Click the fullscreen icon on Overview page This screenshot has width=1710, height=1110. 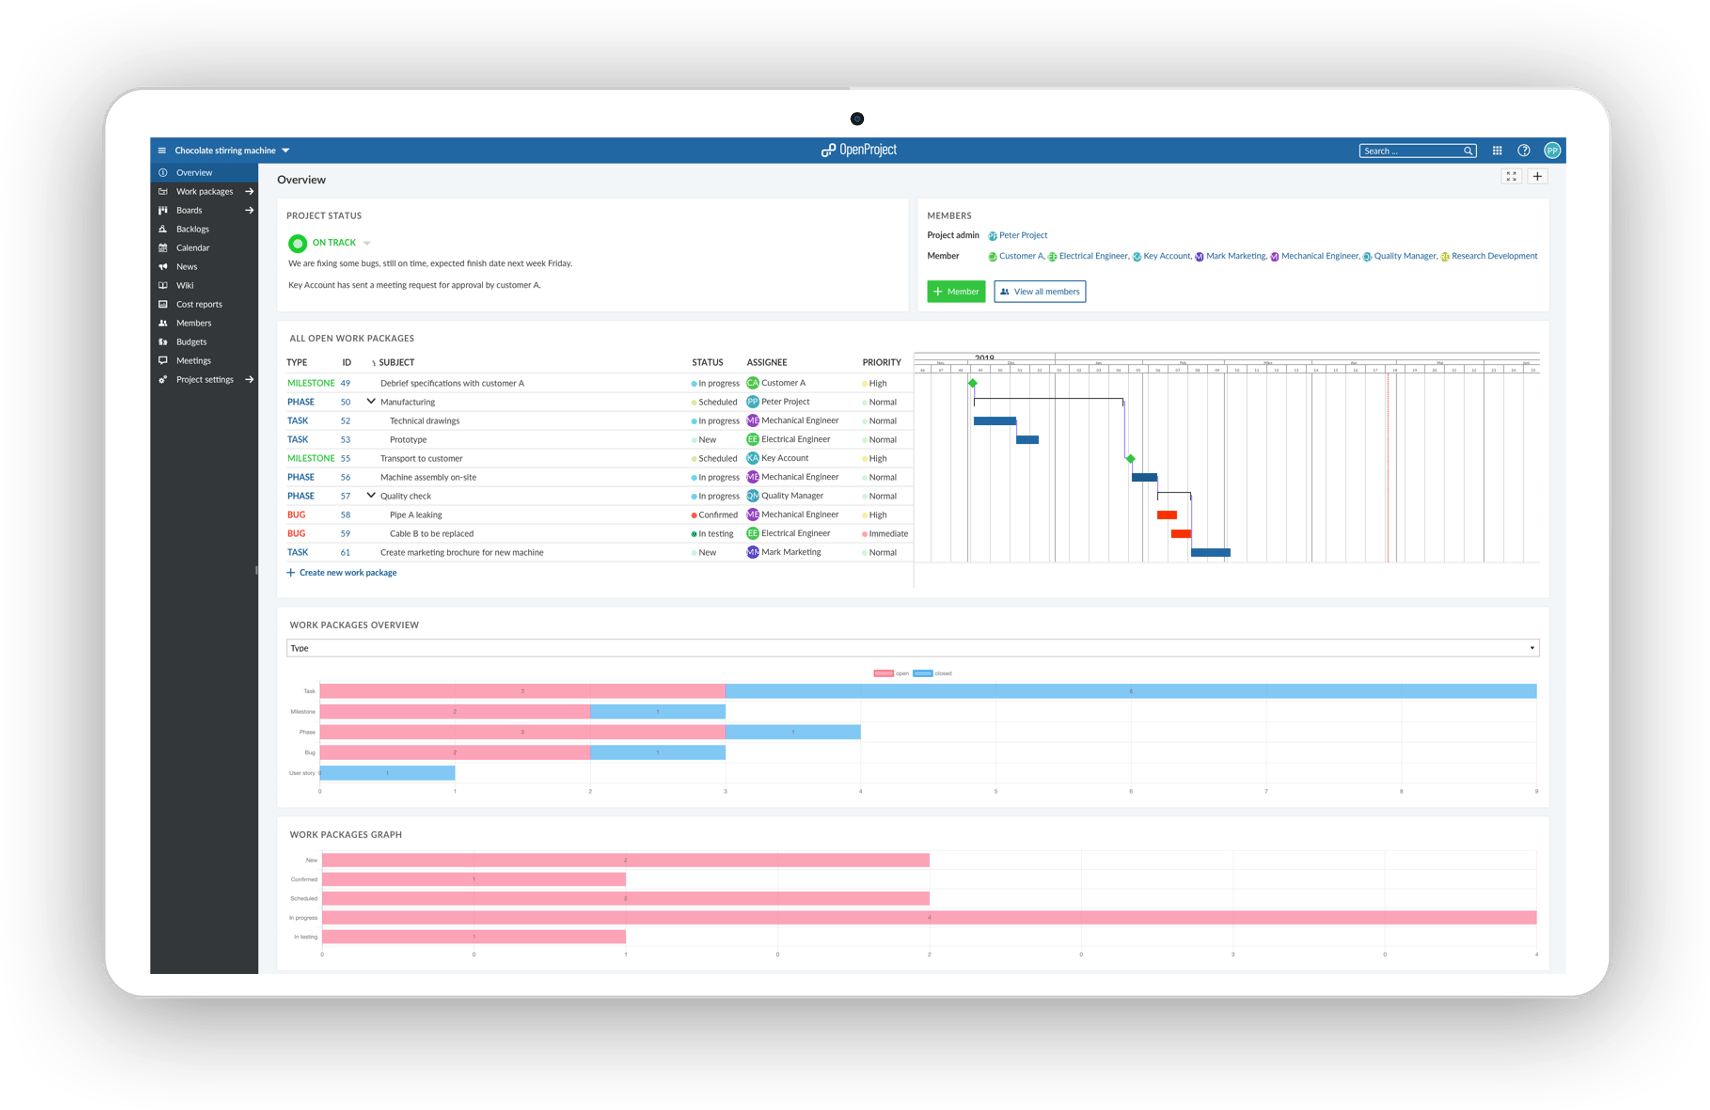1511,177
